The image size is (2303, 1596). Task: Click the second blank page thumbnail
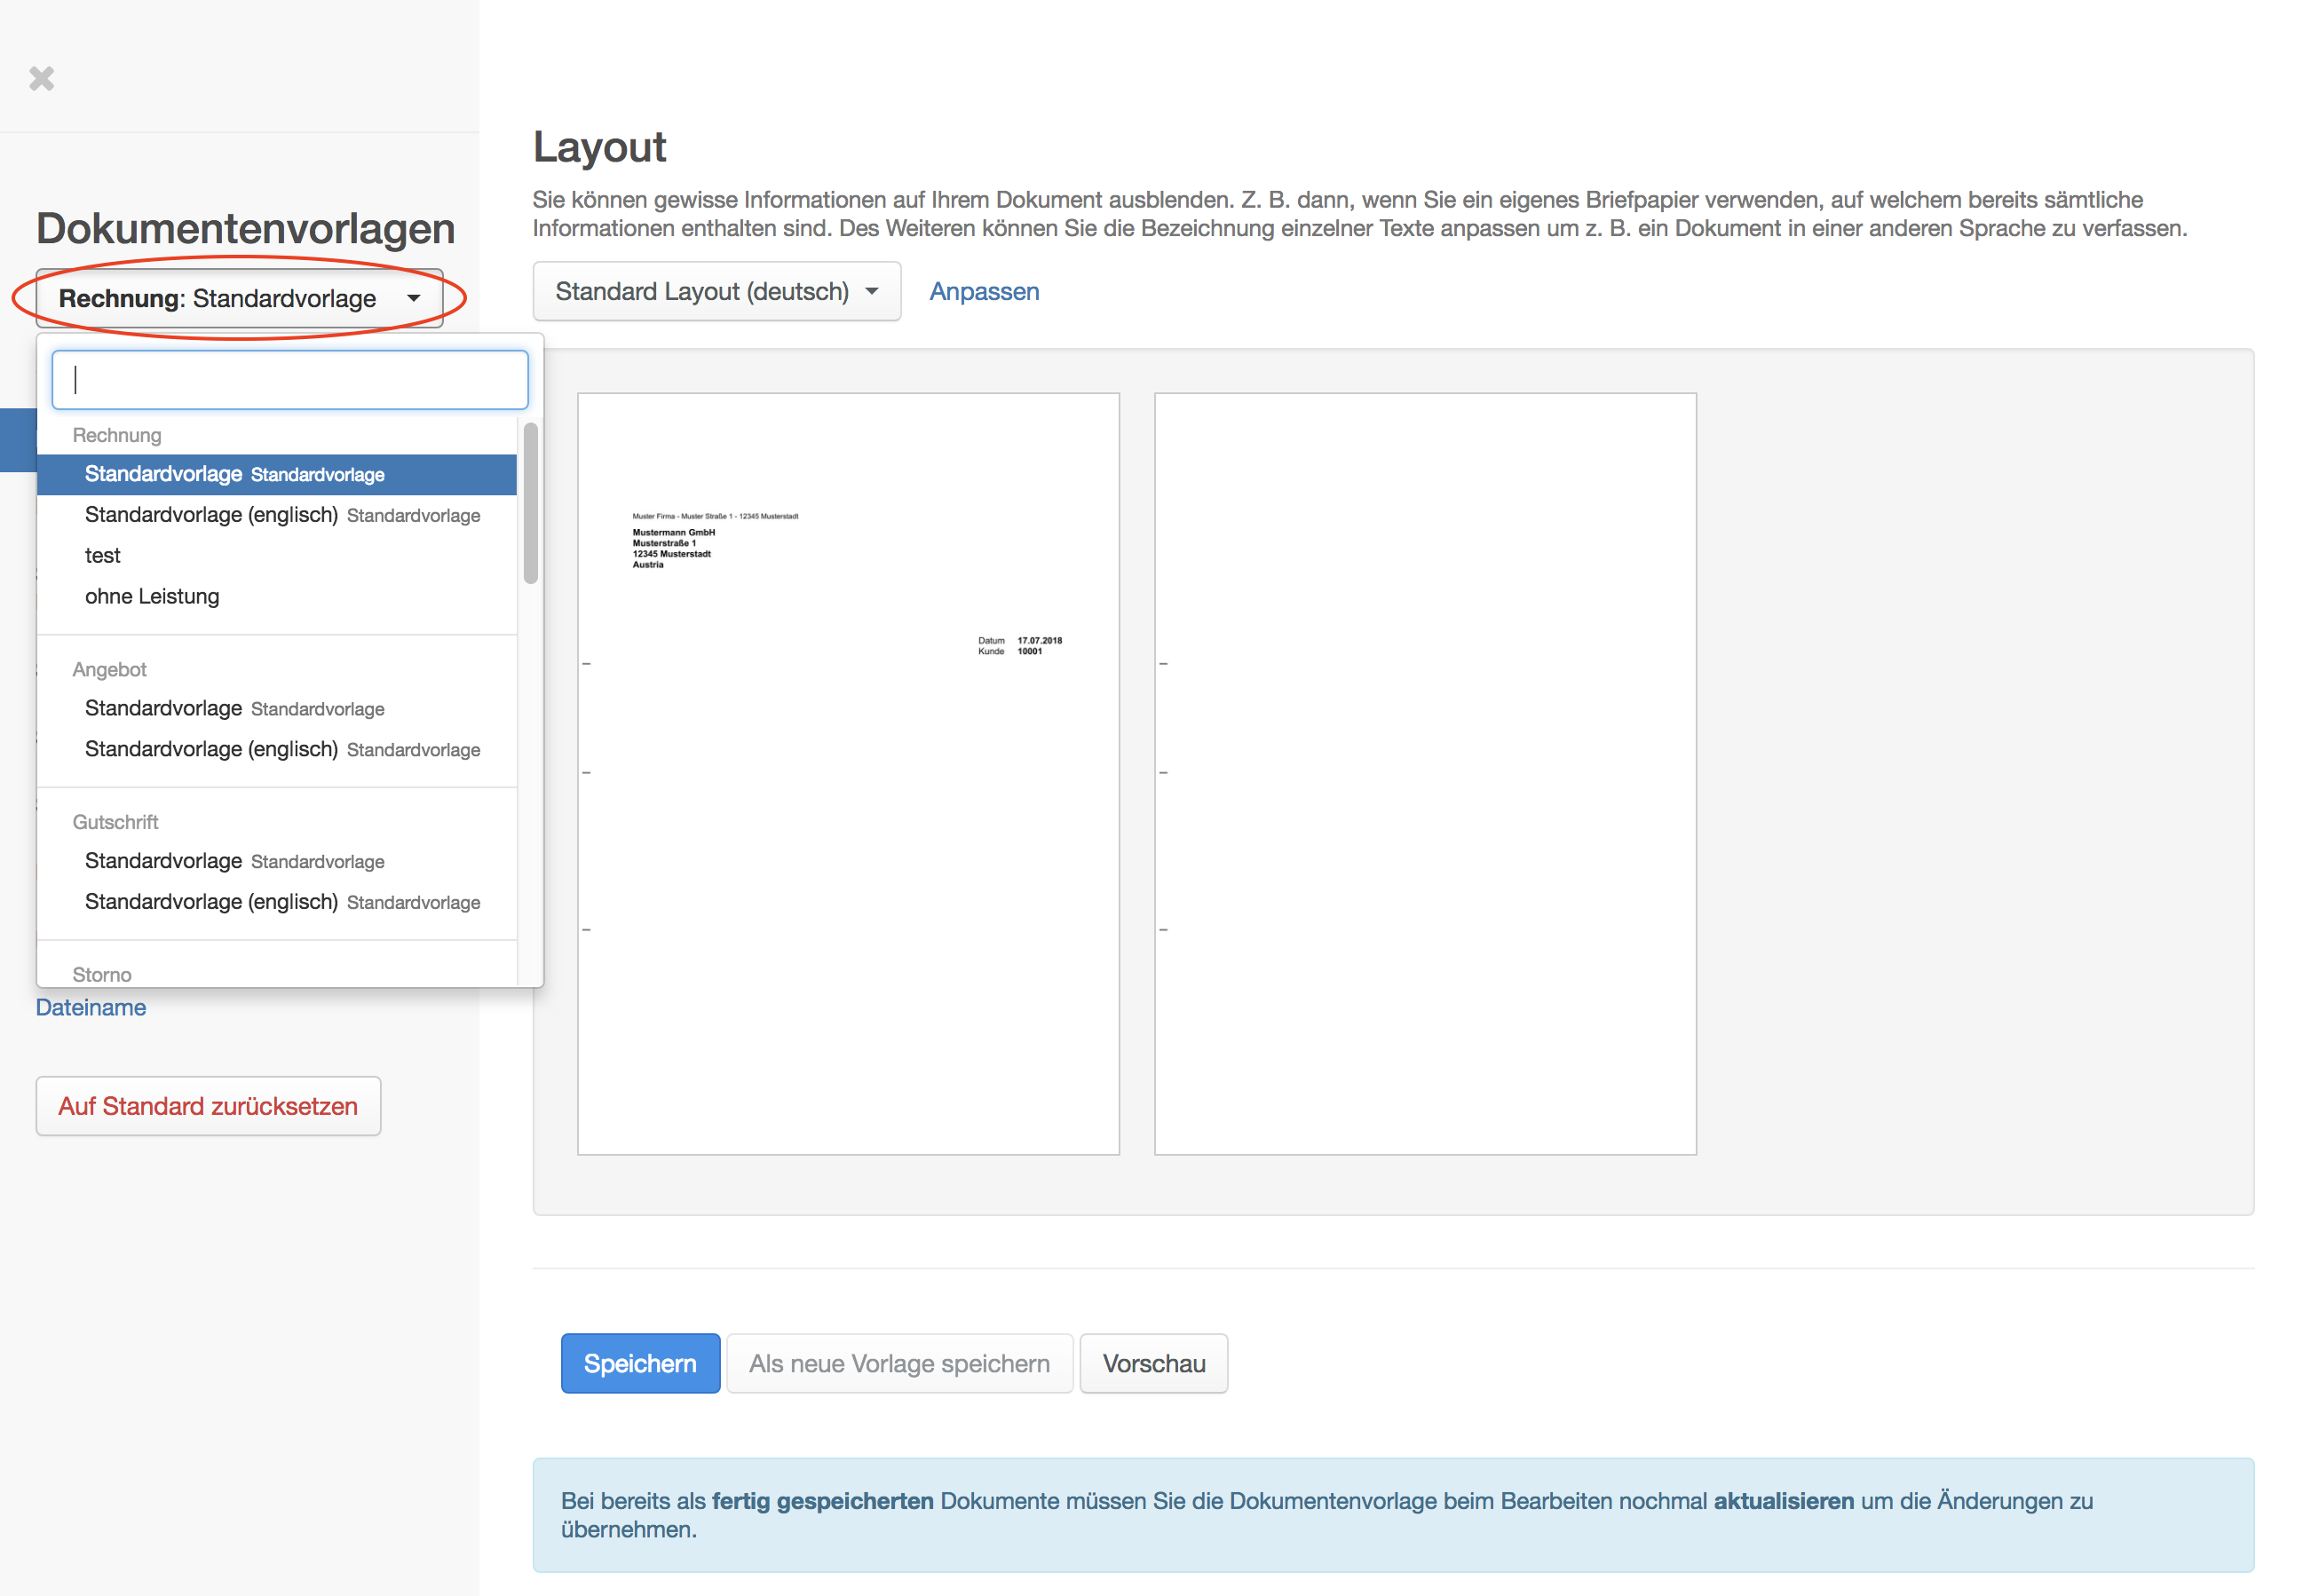tap(1424, 773)
